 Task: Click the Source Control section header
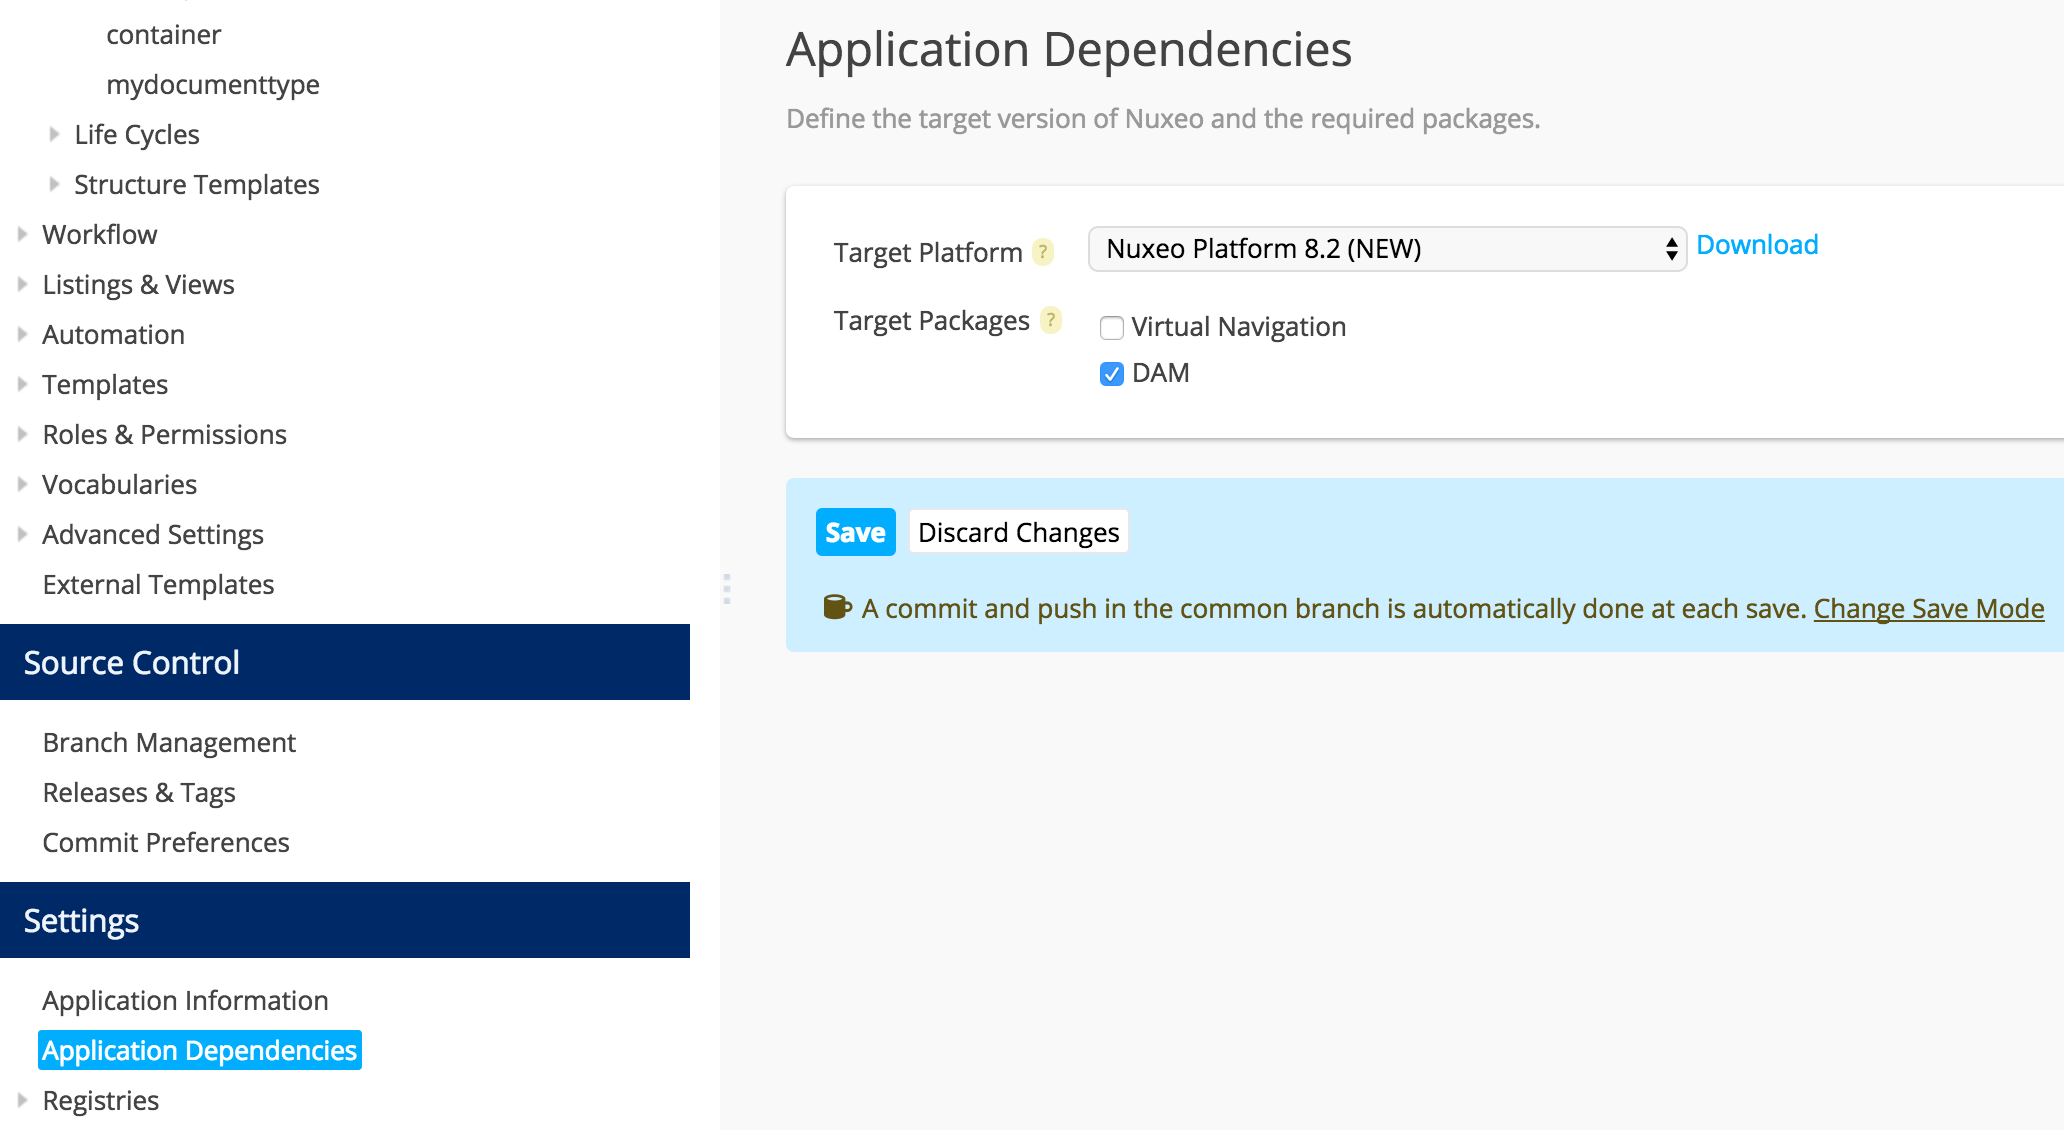pyautogui.click(x=345, y=662)
